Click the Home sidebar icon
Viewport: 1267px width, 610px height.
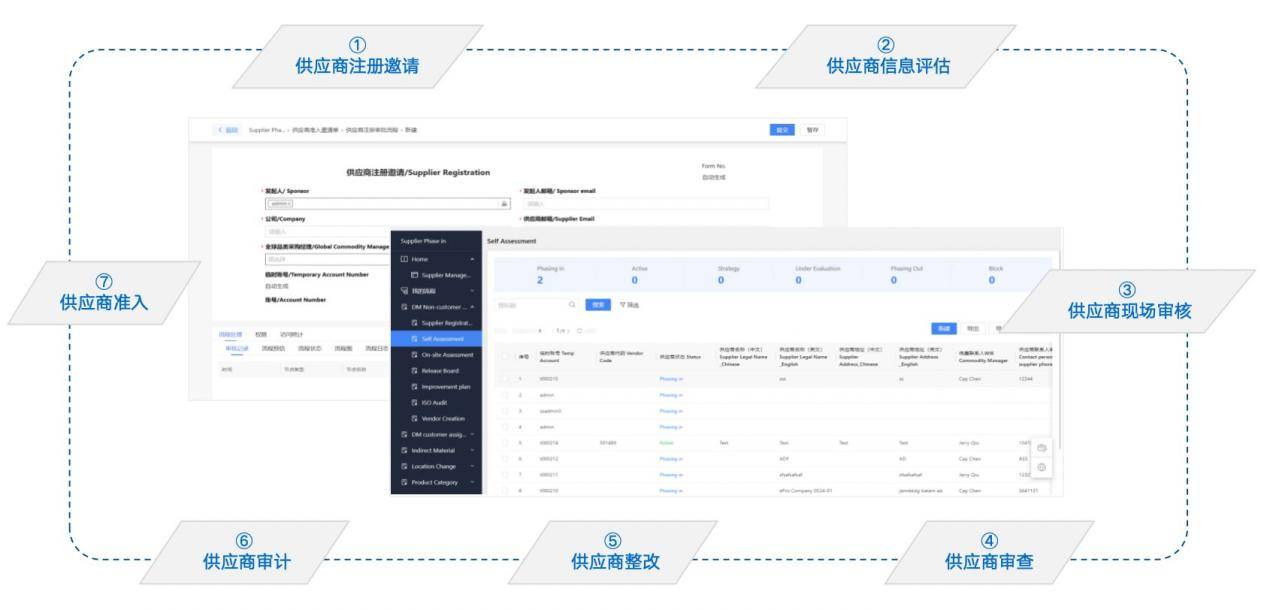pyautogui.click(x=403, y=259)
